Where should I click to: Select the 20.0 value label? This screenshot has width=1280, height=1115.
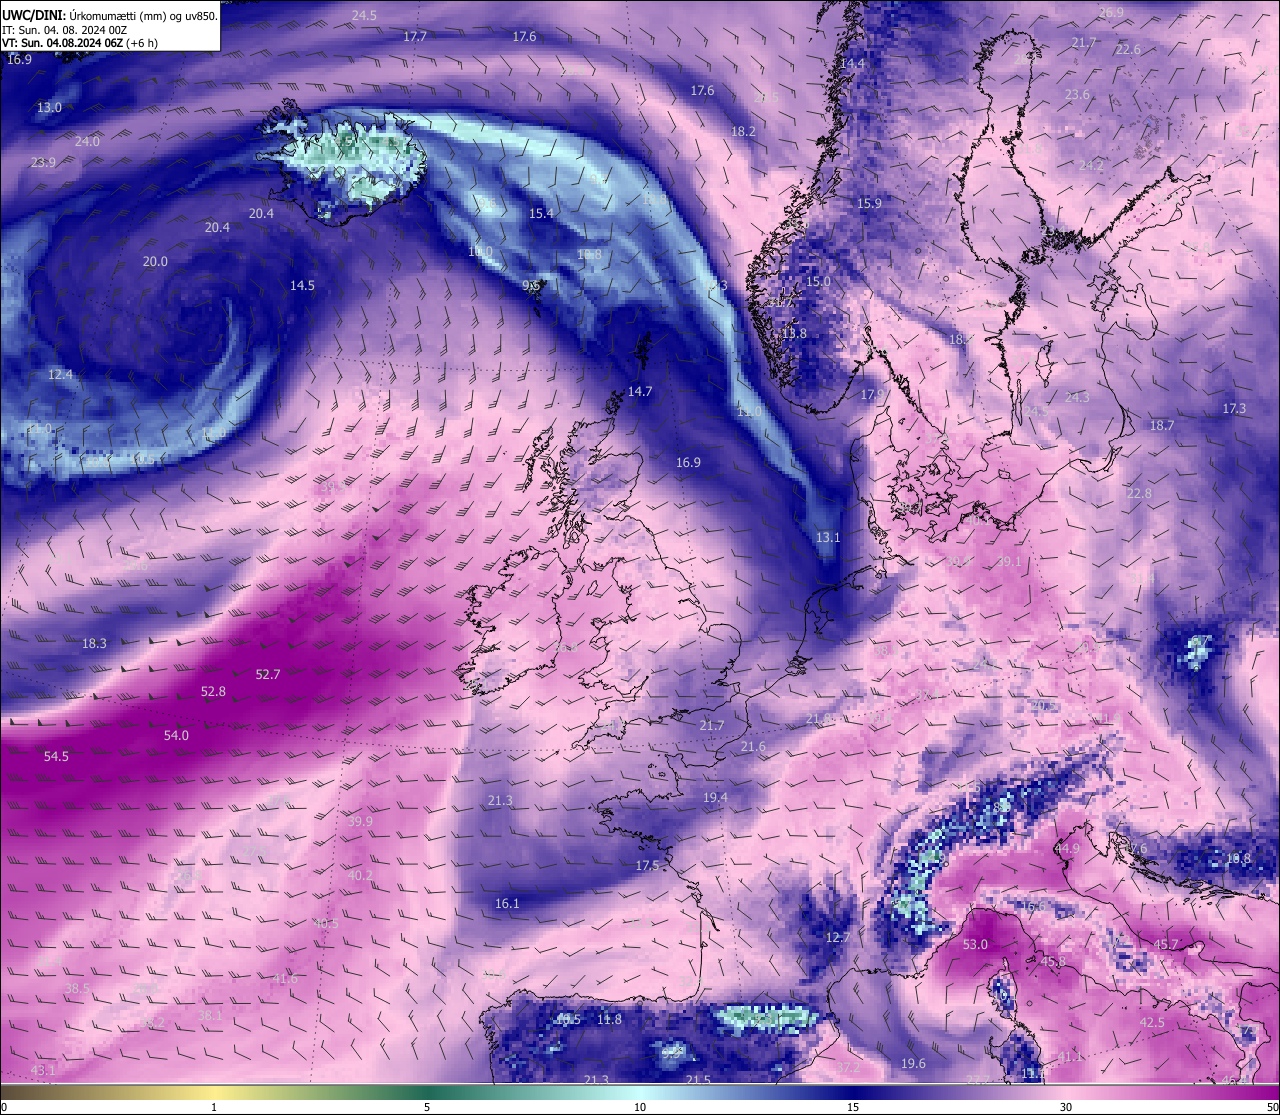point(155,261)
